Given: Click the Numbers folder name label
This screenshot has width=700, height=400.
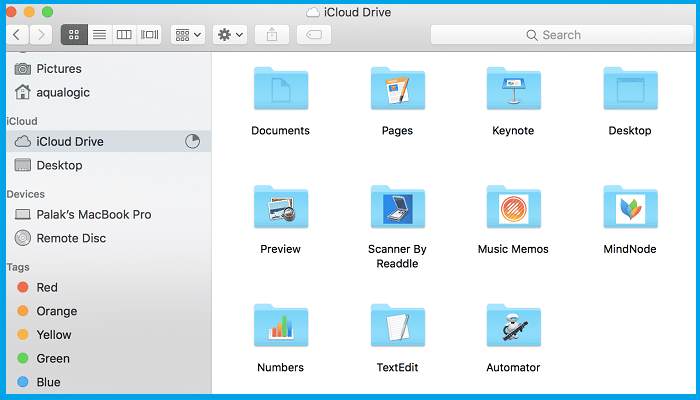Looking at the screenshot, I should 280,367.
